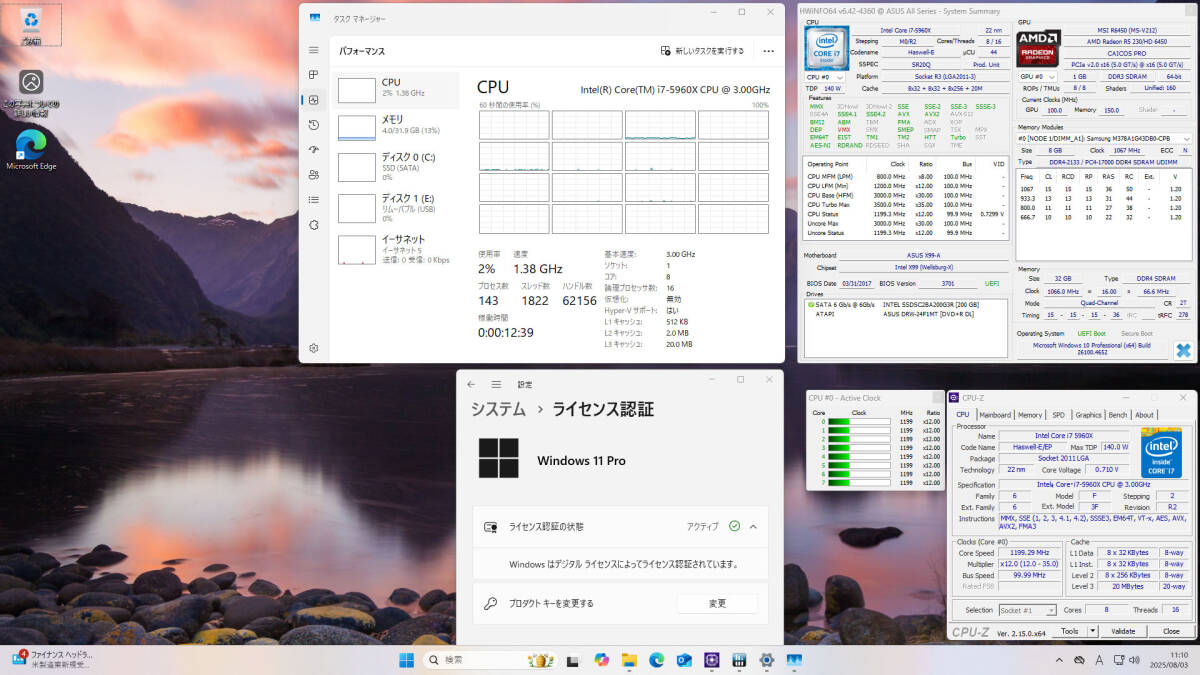This screenshot has height=675, width=1200.
Task: Switch to Mainboard tab in CPU-Z
Action: (x=994, y=415)
